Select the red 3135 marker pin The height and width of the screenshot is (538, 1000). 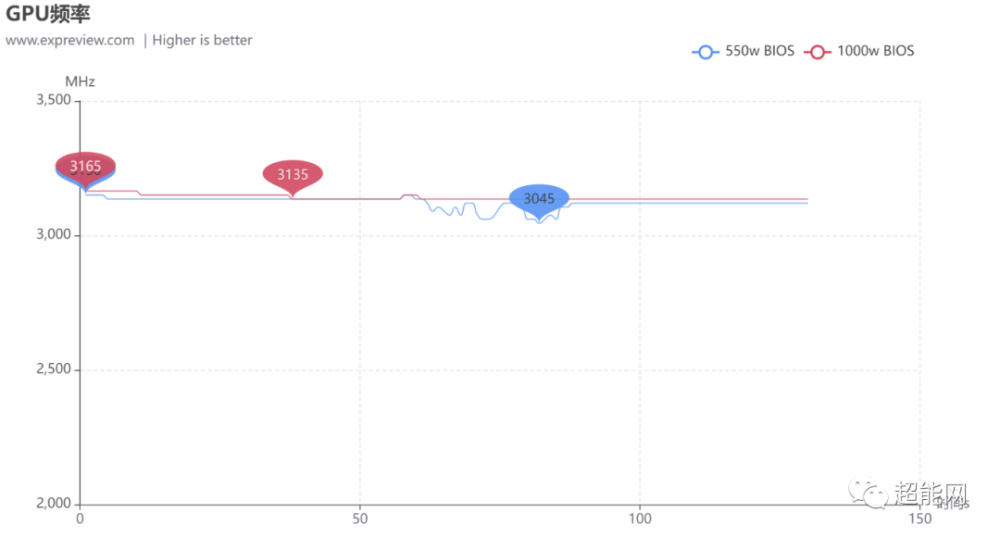click(x=292, y=174)
